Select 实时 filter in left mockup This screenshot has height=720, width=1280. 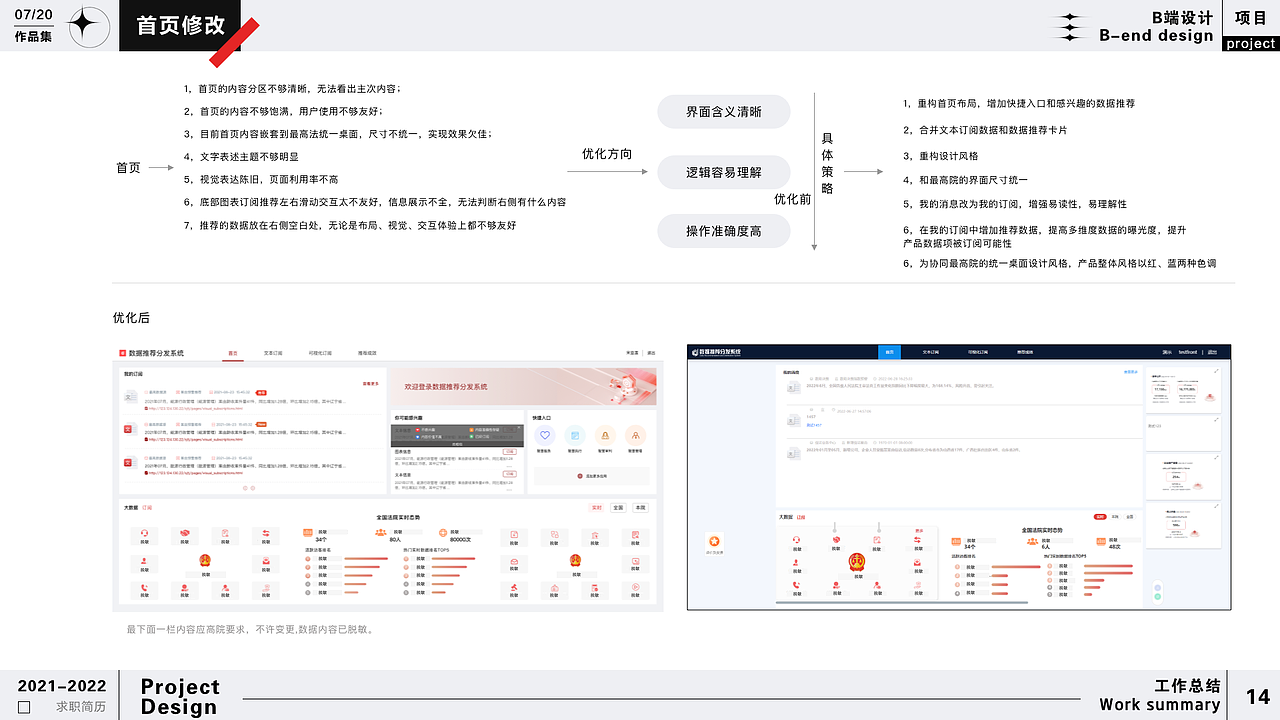pyautogui.click(x=597, y=508)
